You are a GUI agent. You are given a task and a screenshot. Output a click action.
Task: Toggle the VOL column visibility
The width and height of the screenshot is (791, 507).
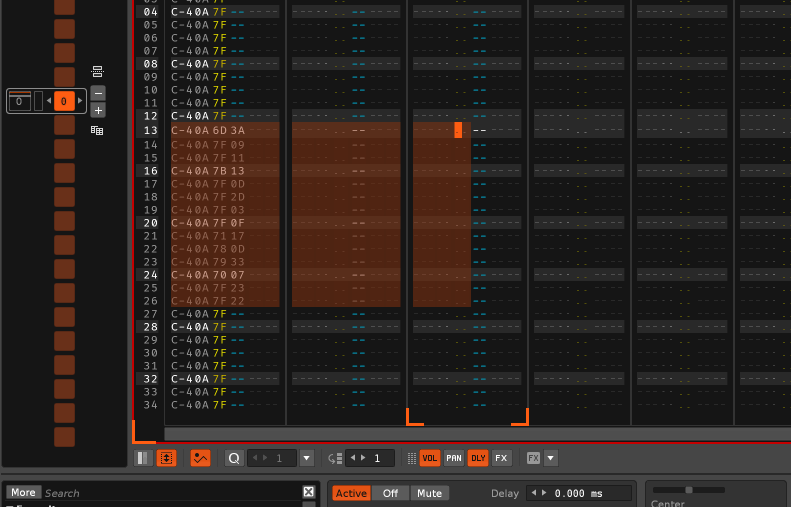(x=430, y=458)
